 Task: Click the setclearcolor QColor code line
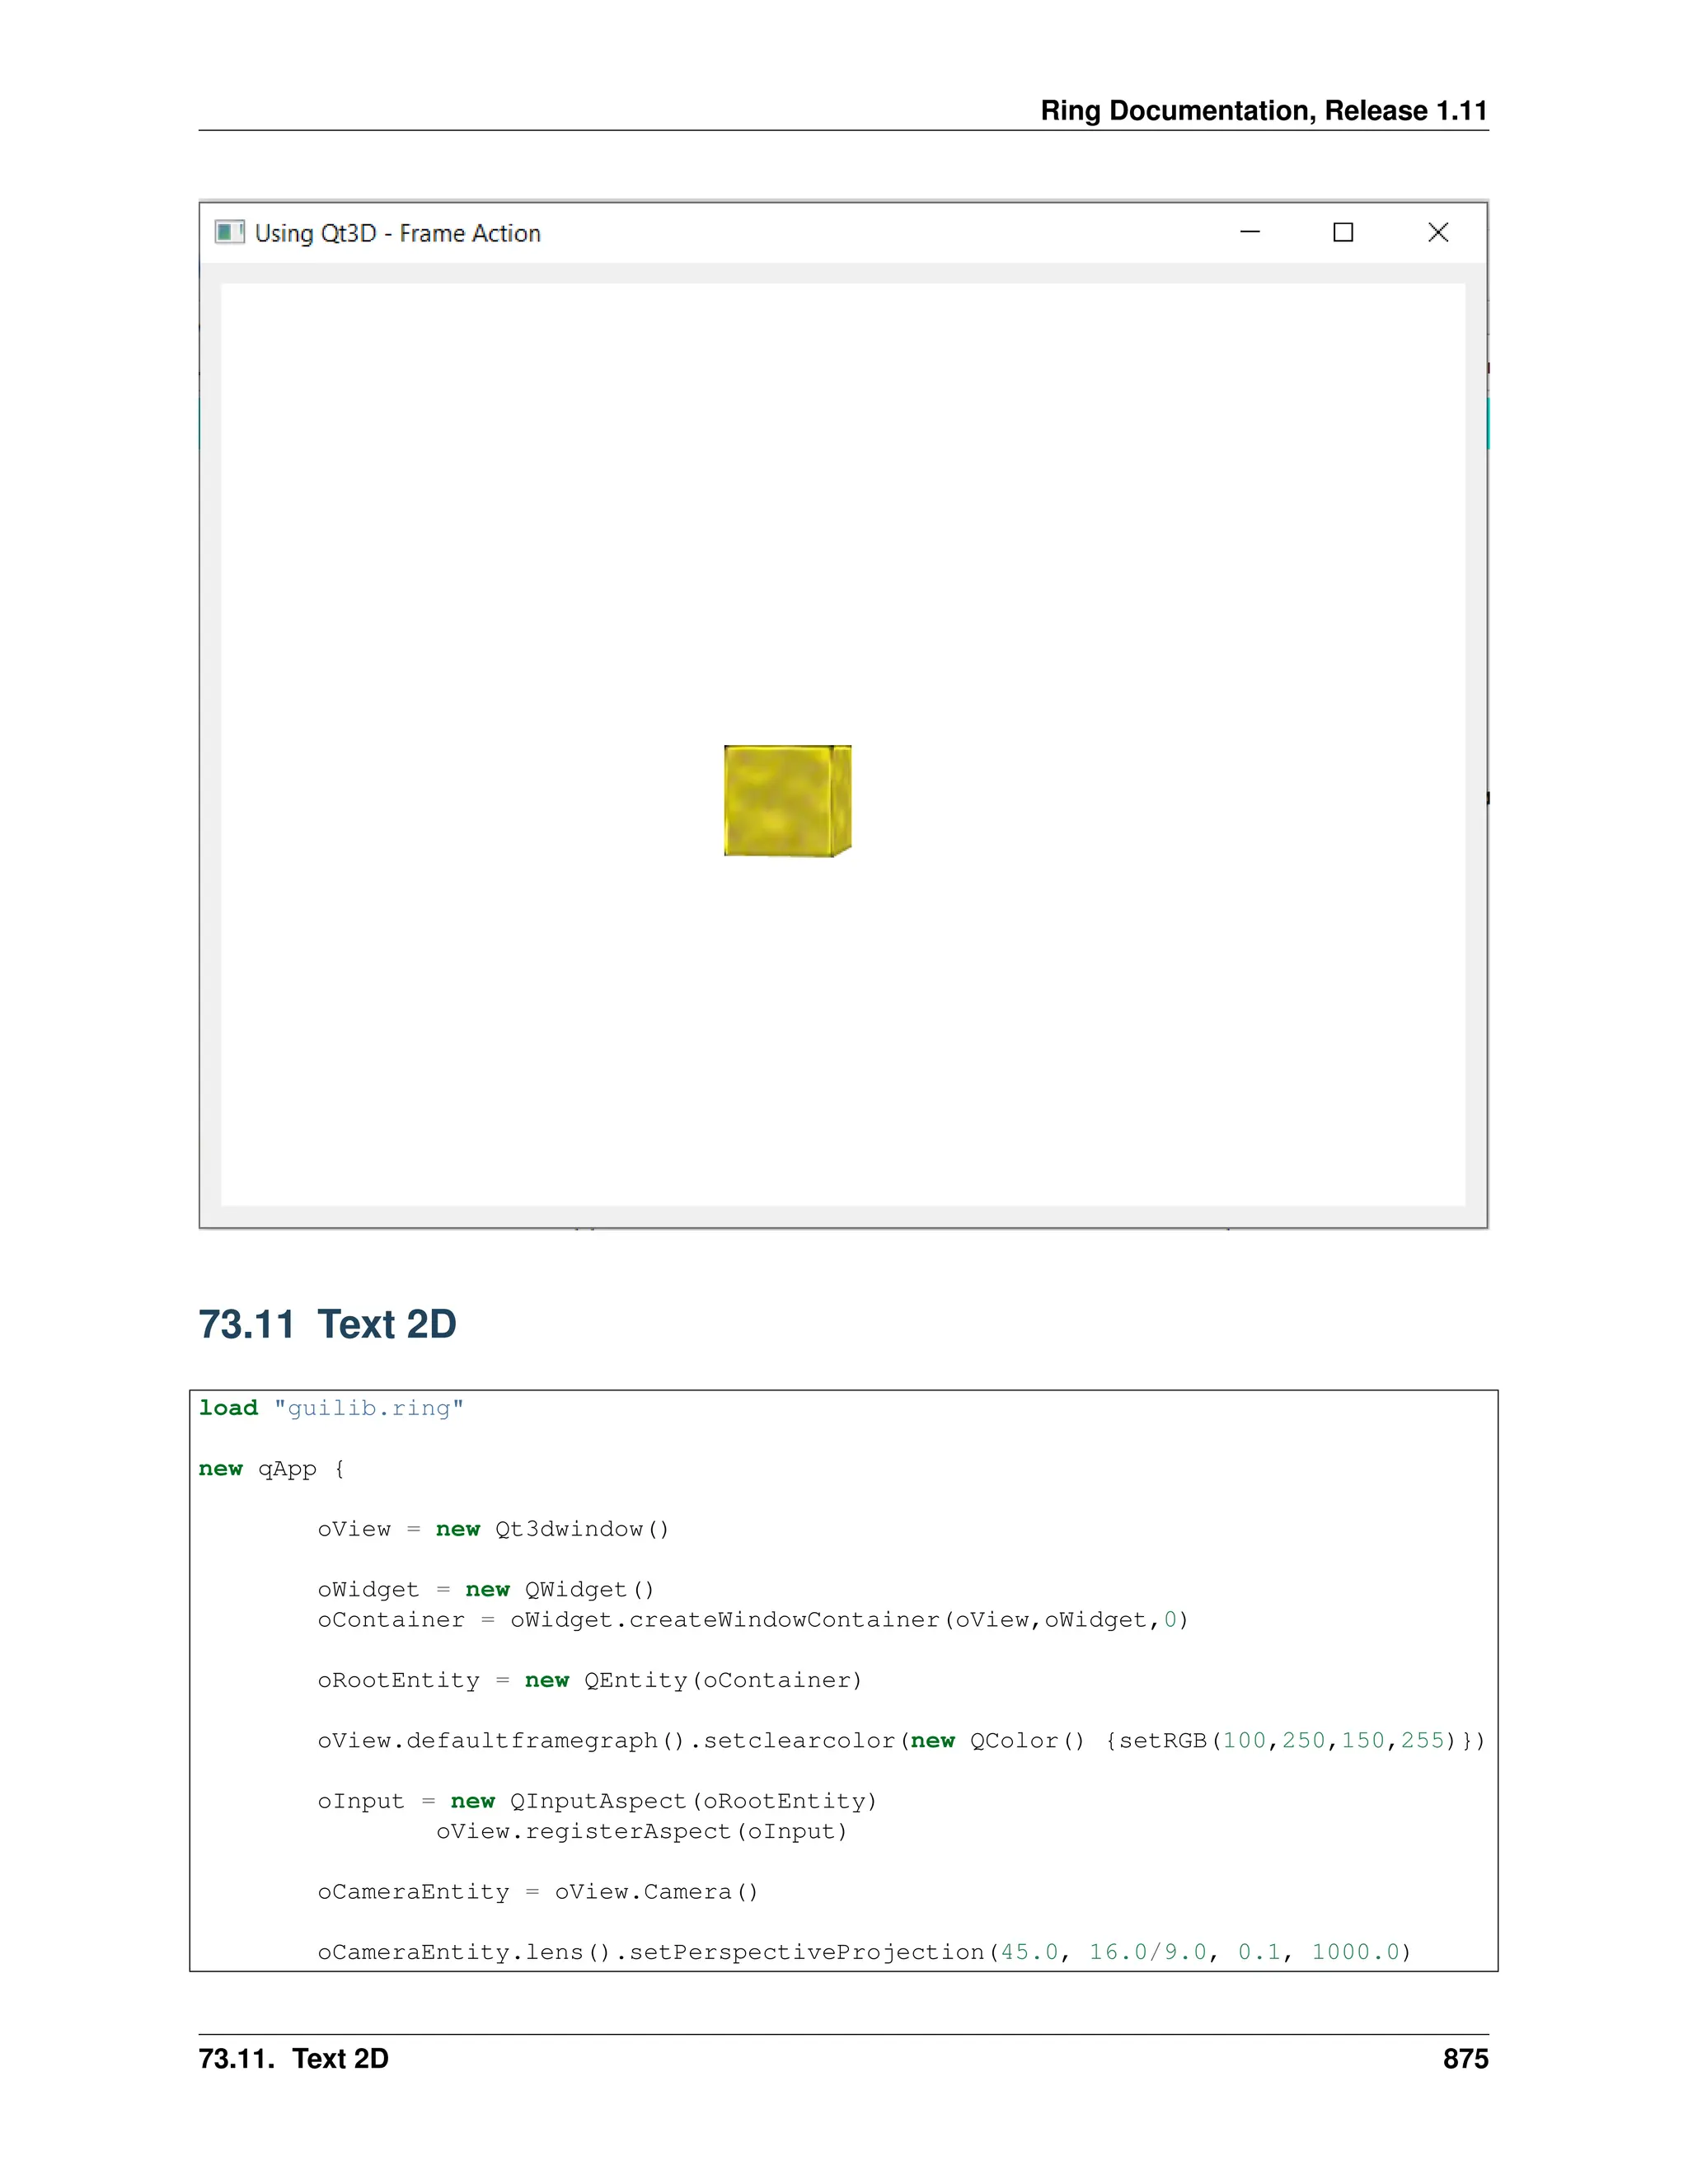pyautogui.click(x=900, y=1740)
